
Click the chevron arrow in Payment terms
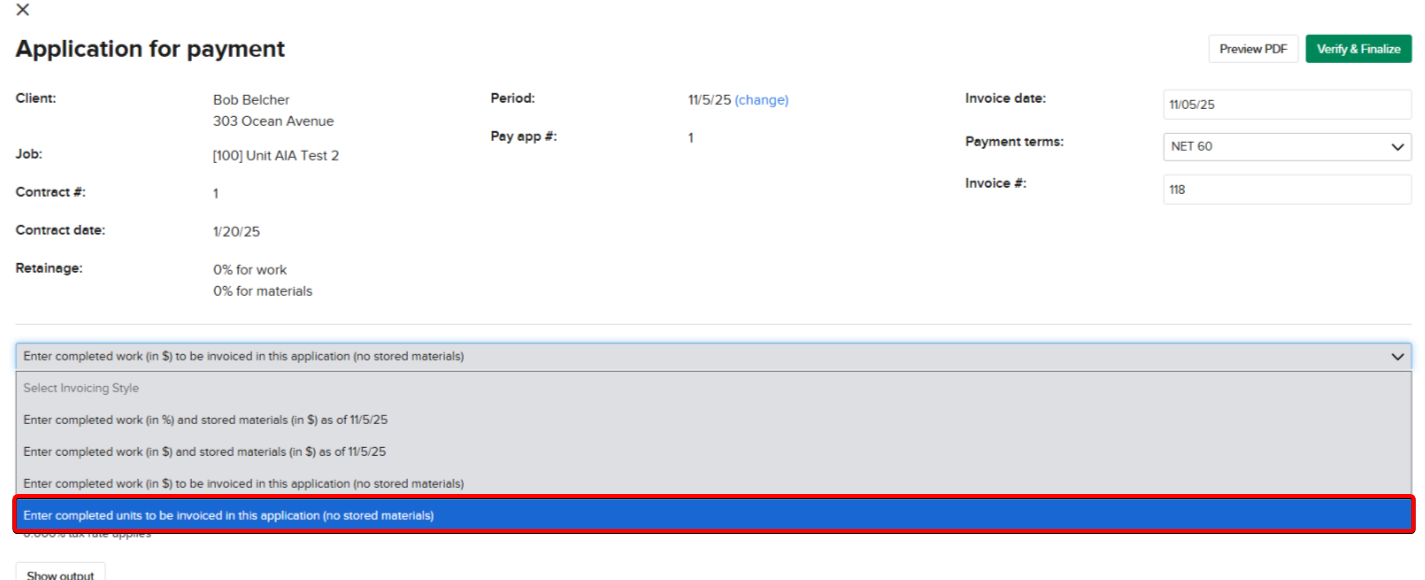pos(1397,147)
